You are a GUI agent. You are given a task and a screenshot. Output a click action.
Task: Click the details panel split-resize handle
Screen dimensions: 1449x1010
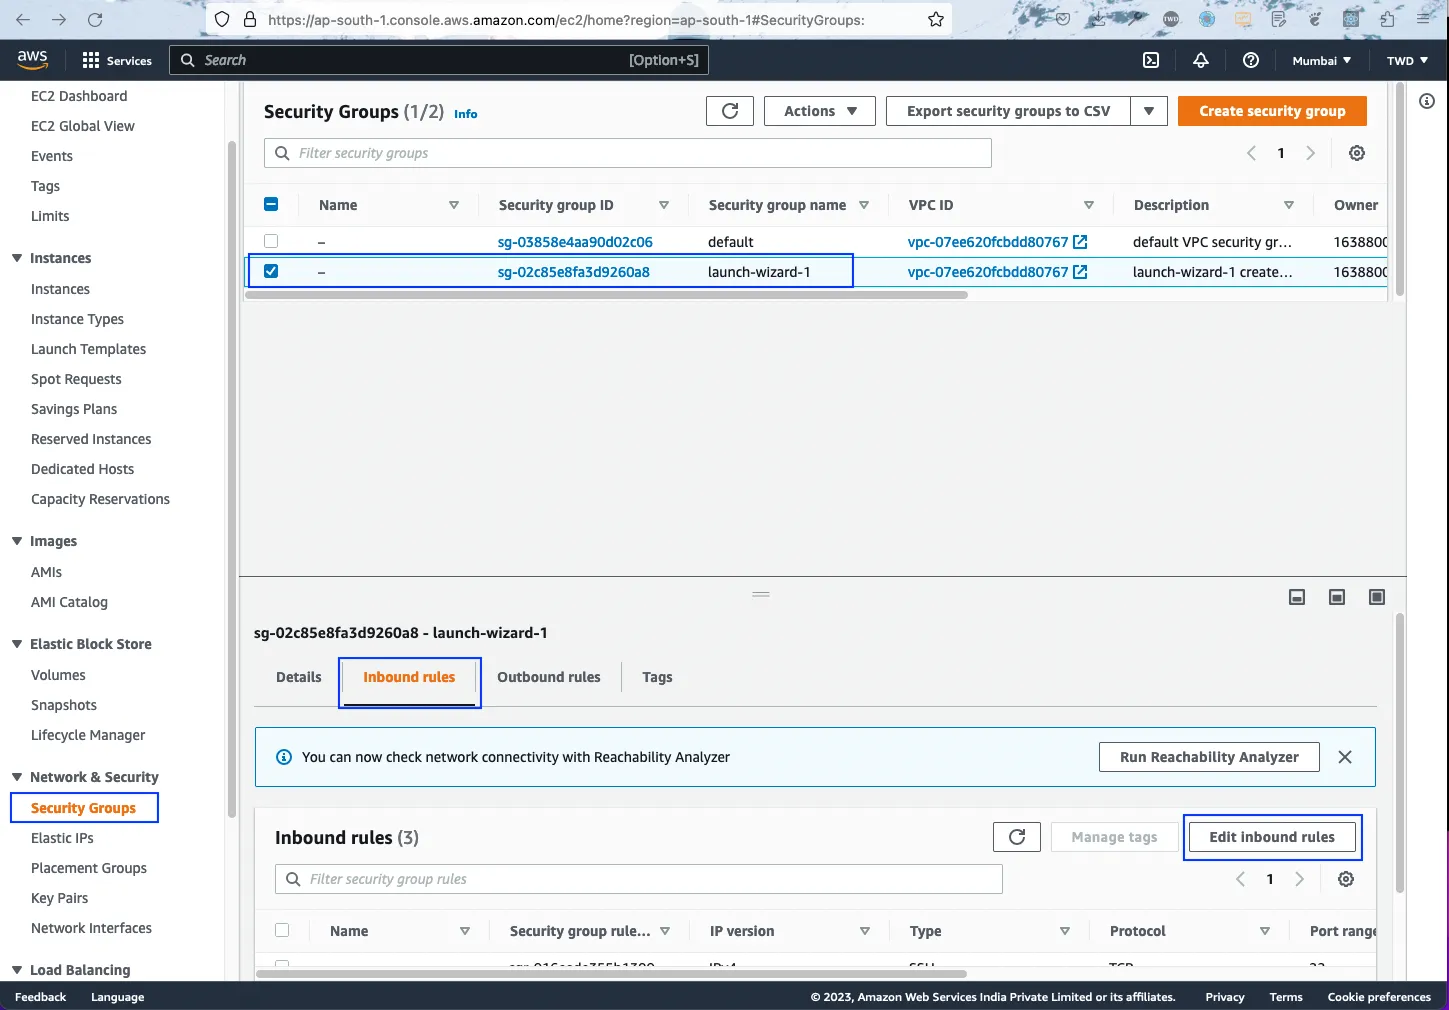761,594
